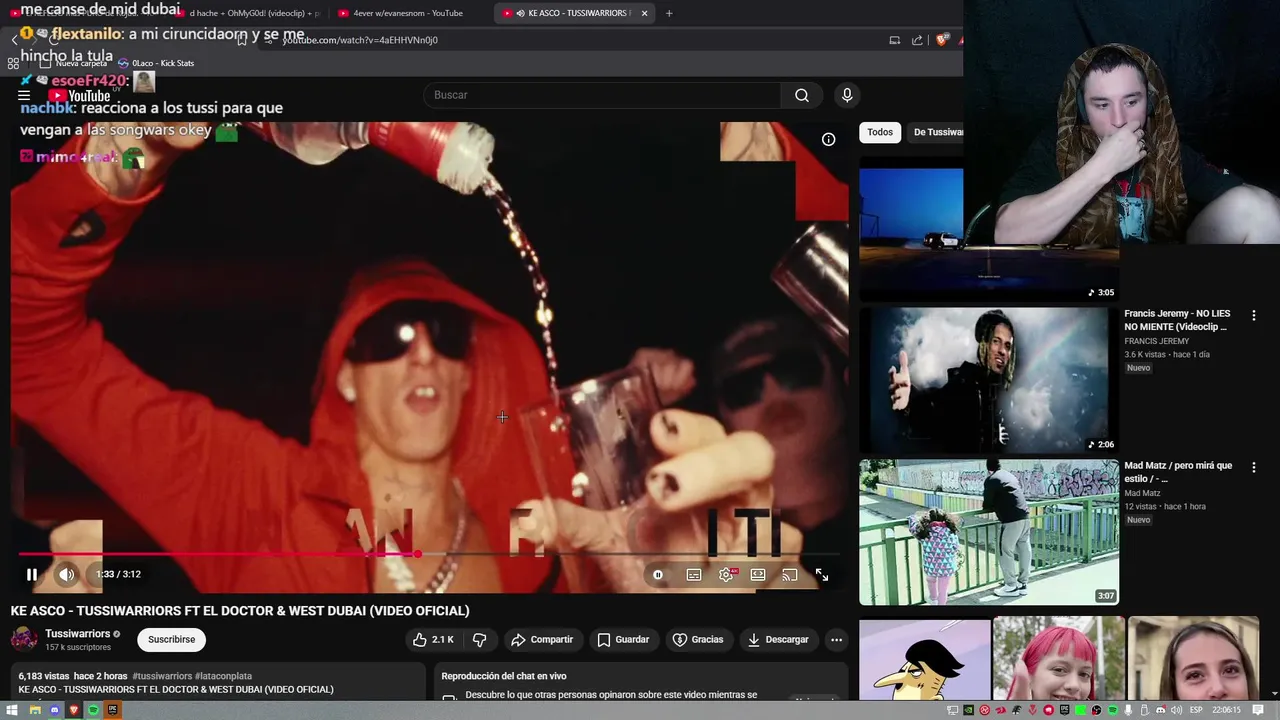Like the video with 2.1 K likes

[433, 640]
